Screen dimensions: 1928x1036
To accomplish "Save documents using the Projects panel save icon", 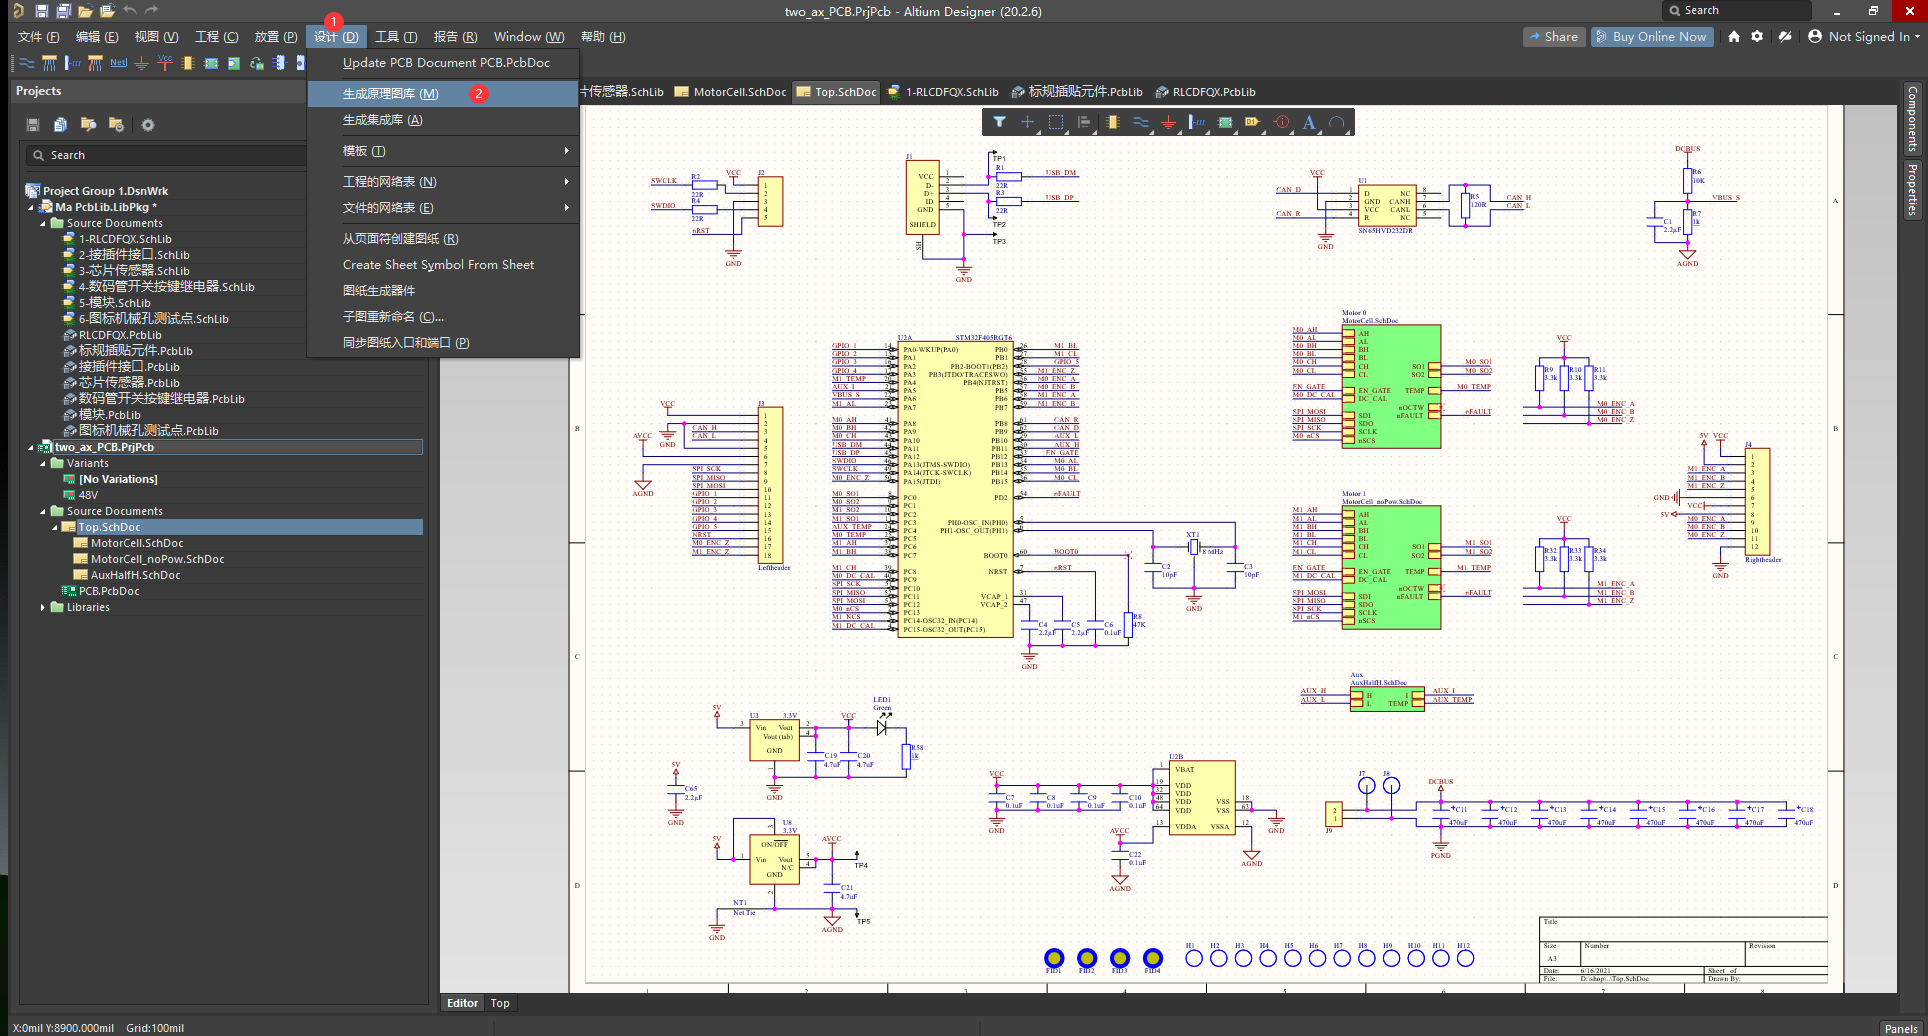I will (x=33, y=124).
